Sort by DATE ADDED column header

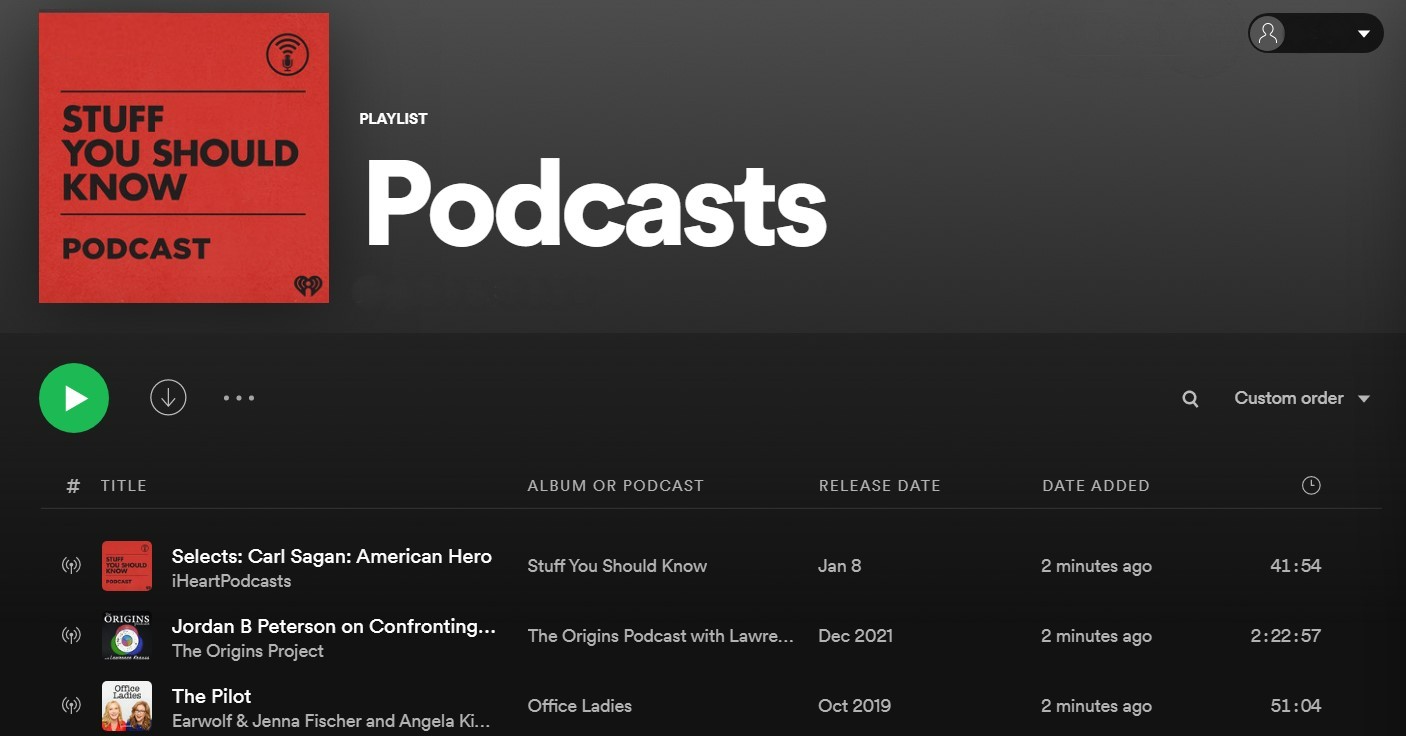coord(1096,486)
